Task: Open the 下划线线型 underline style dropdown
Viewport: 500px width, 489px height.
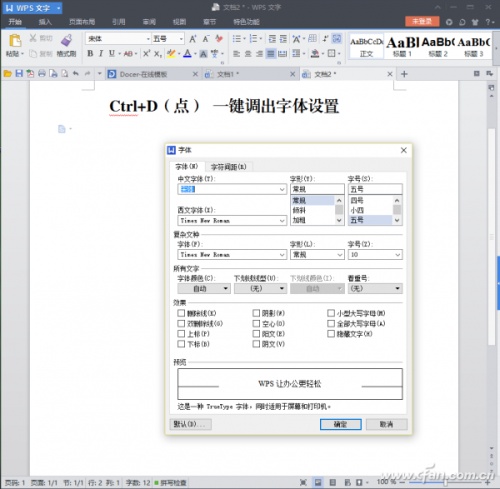Action: [x=260, y=288]
